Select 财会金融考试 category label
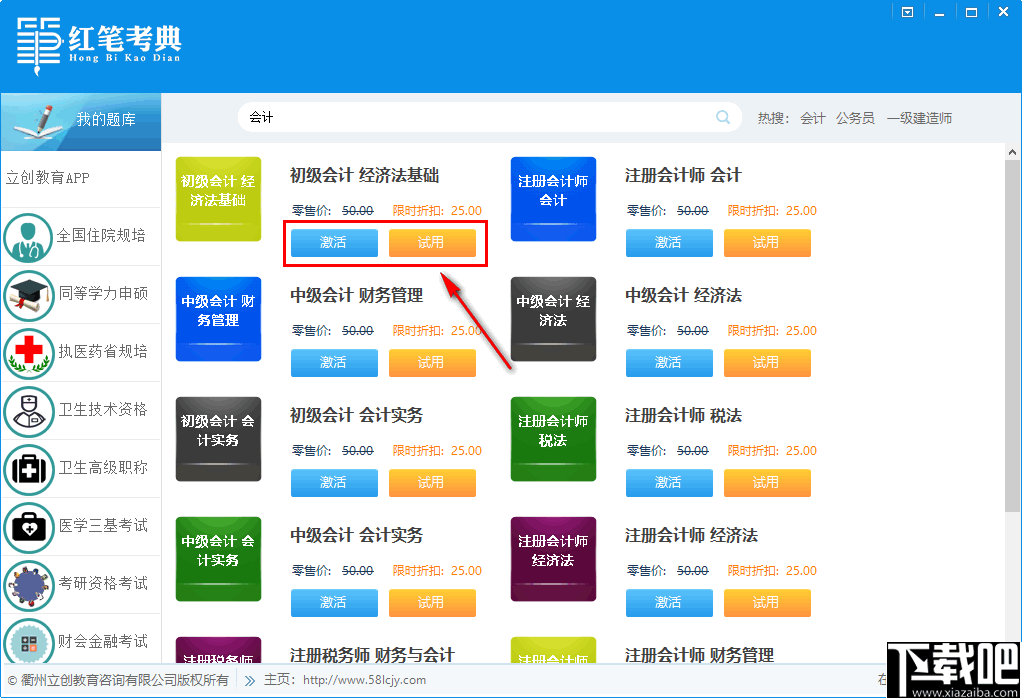1022x698 pixels. pos(103,641)
